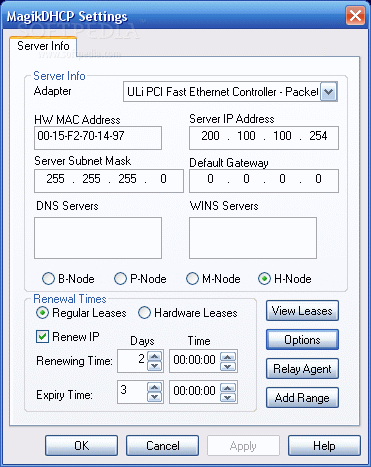Image resolution: width=371 pixels, height=467 pixels.
Task: Decrease Renewing Time clock with down arrow
Action: pyautogui.click(x=228, y=366)
